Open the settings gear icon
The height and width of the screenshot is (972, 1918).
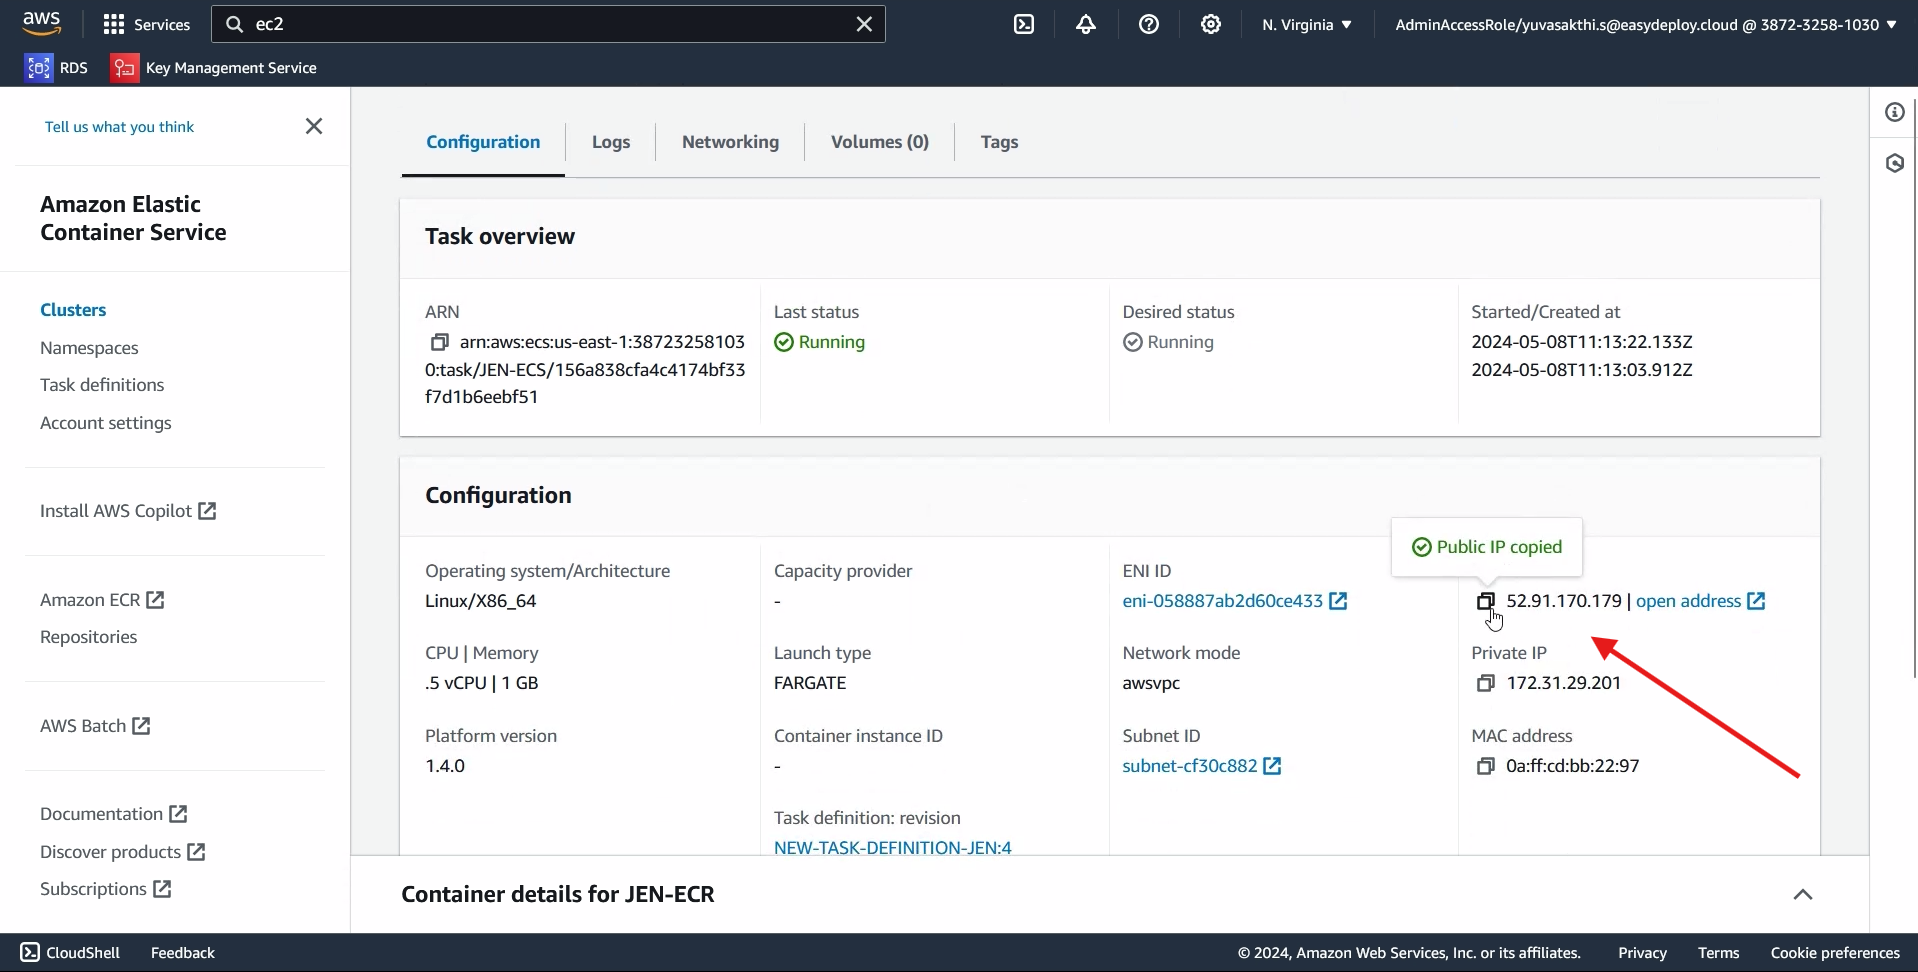click(x=1211, y=24)
